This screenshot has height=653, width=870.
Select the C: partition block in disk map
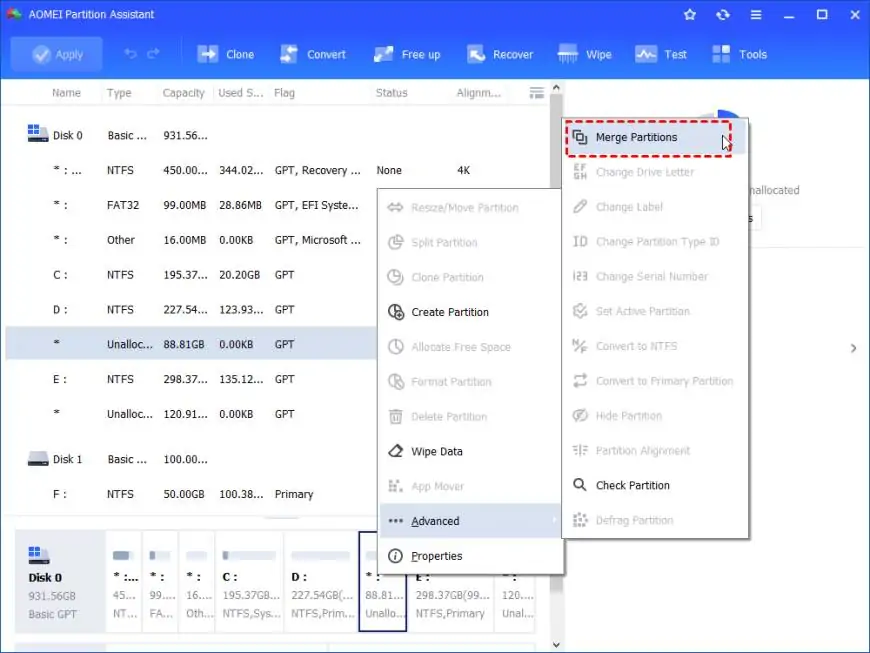click(x=250, y=581)
